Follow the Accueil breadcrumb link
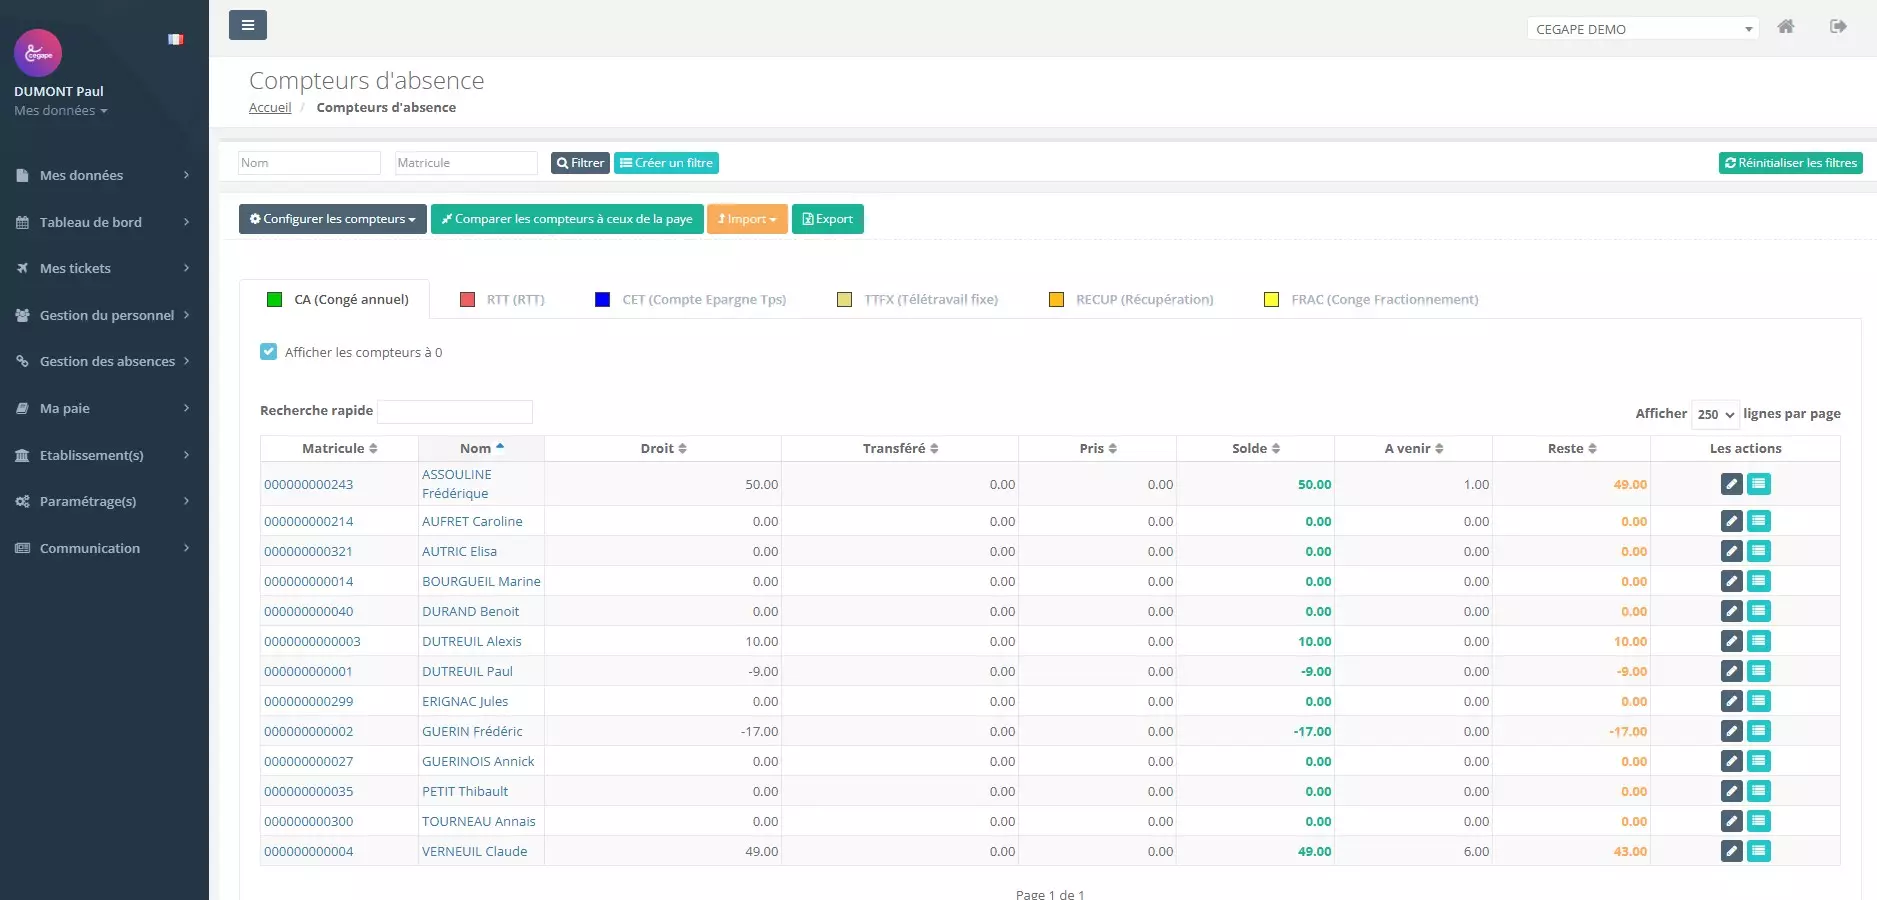Screen dimensions: 1877x900 (270, 107)
